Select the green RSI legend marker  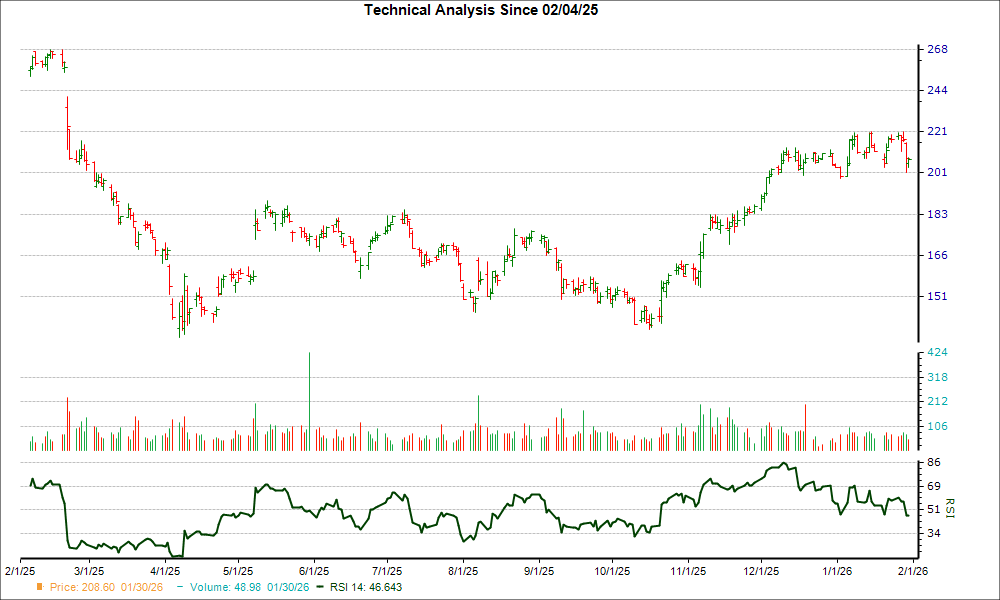(x=318, y=588)
